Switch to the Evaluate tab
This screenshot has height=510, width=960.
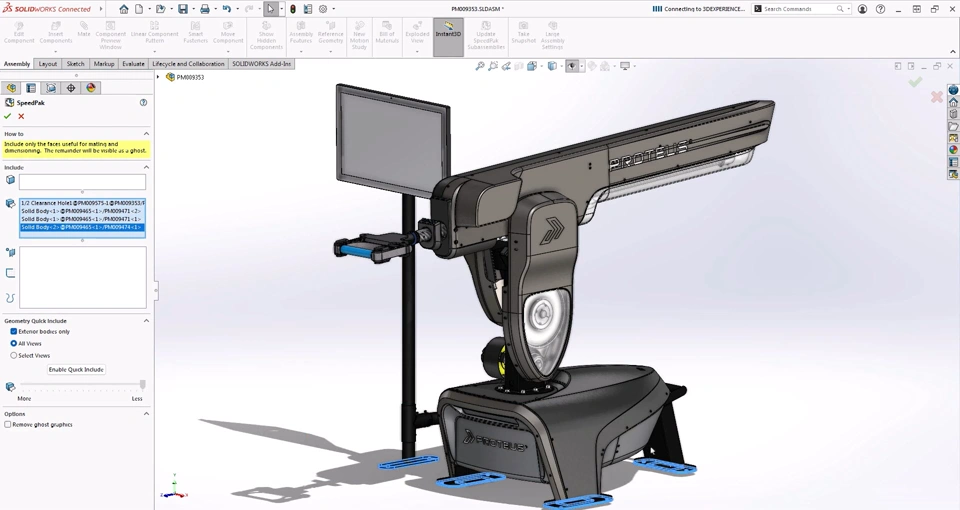133,64
